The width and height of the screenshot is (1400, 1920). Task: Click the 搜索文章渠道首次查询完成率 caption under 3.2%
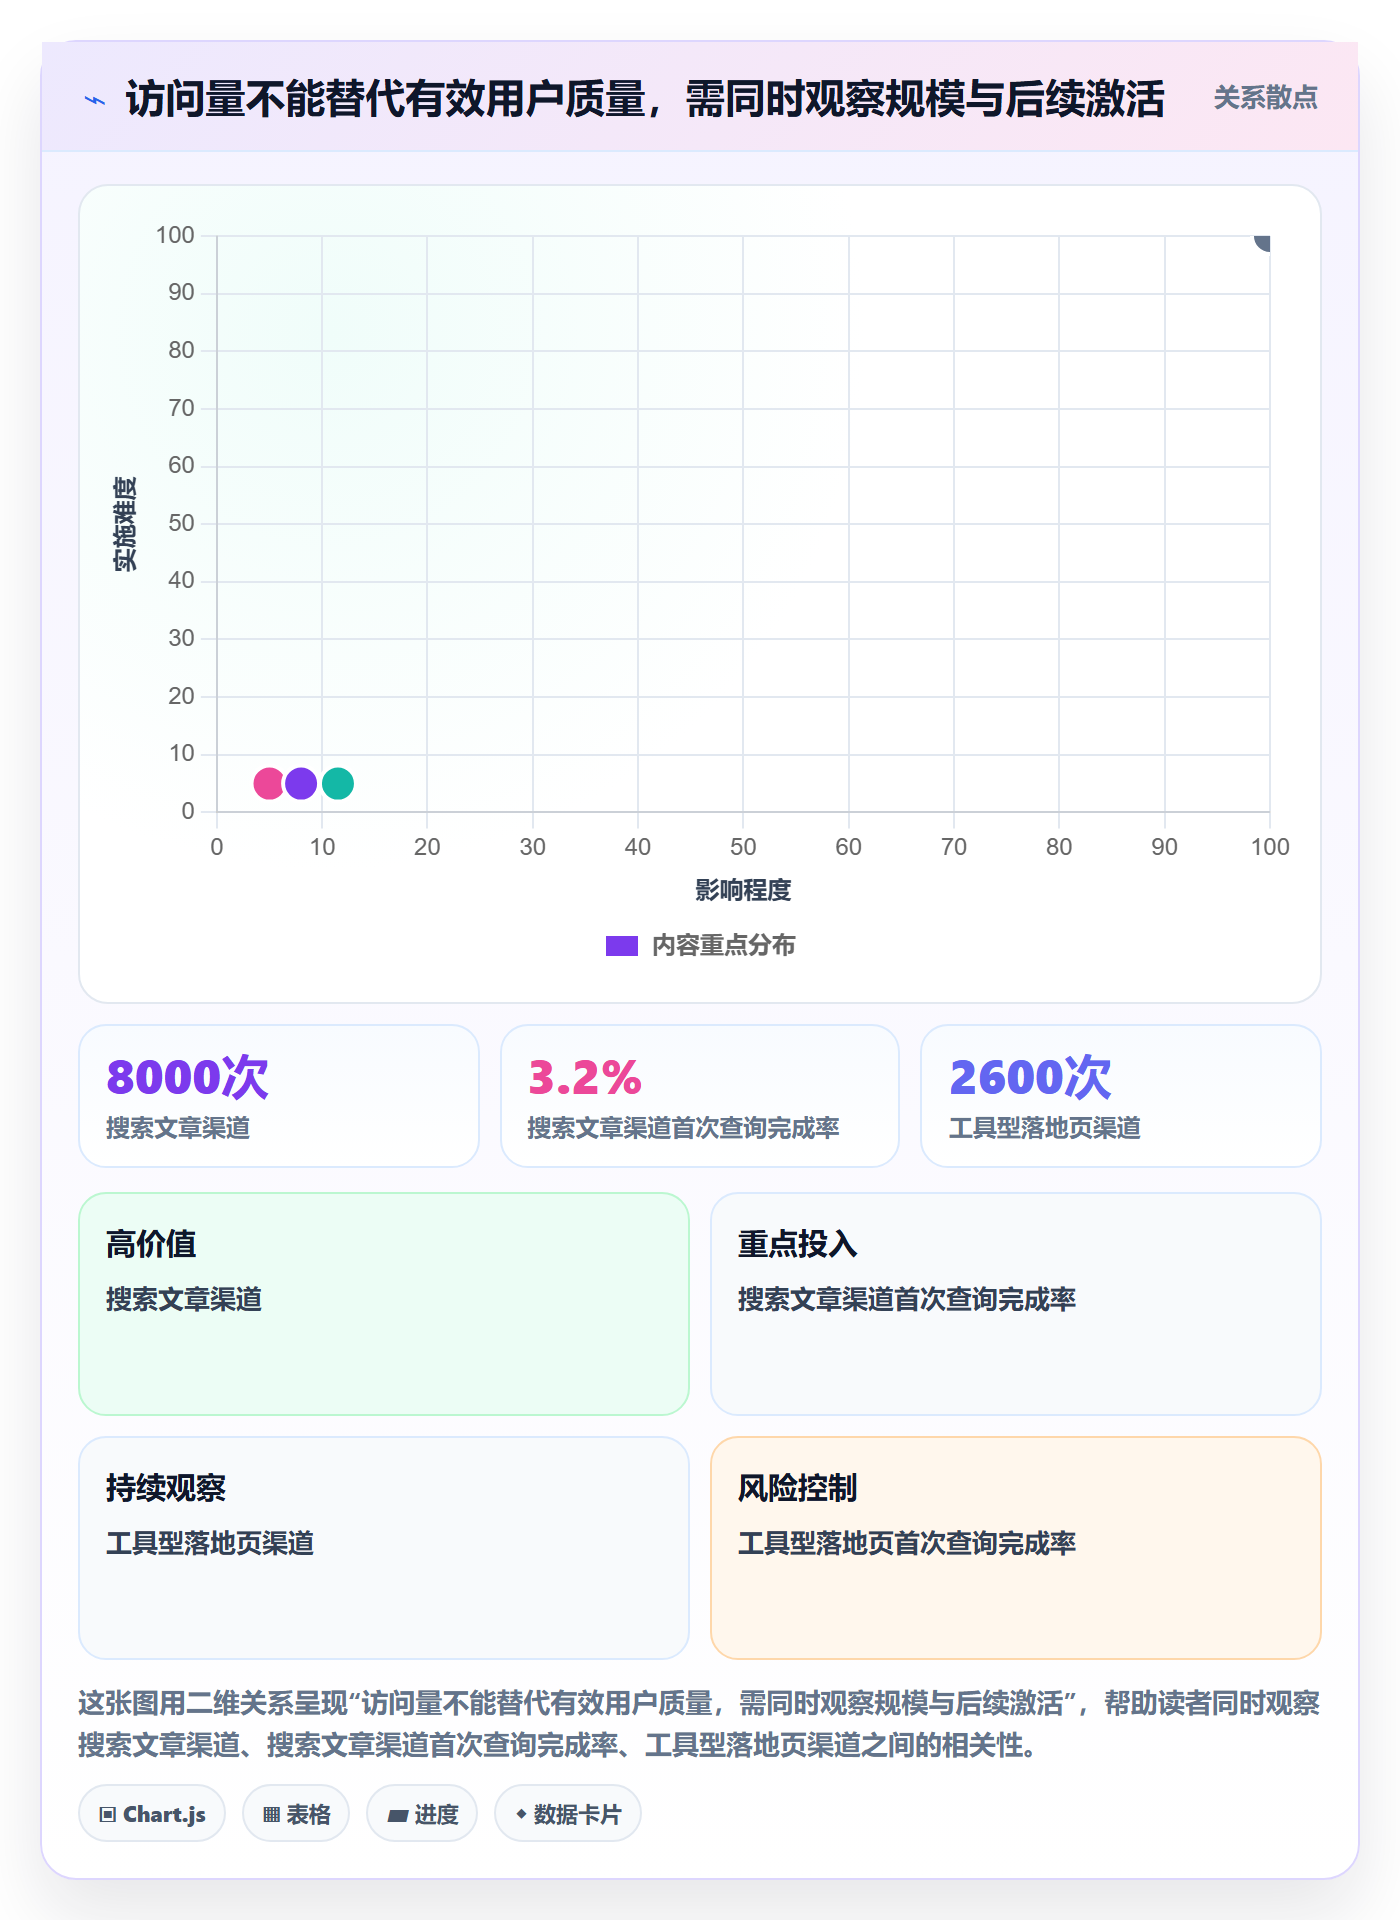(683, 1128)
